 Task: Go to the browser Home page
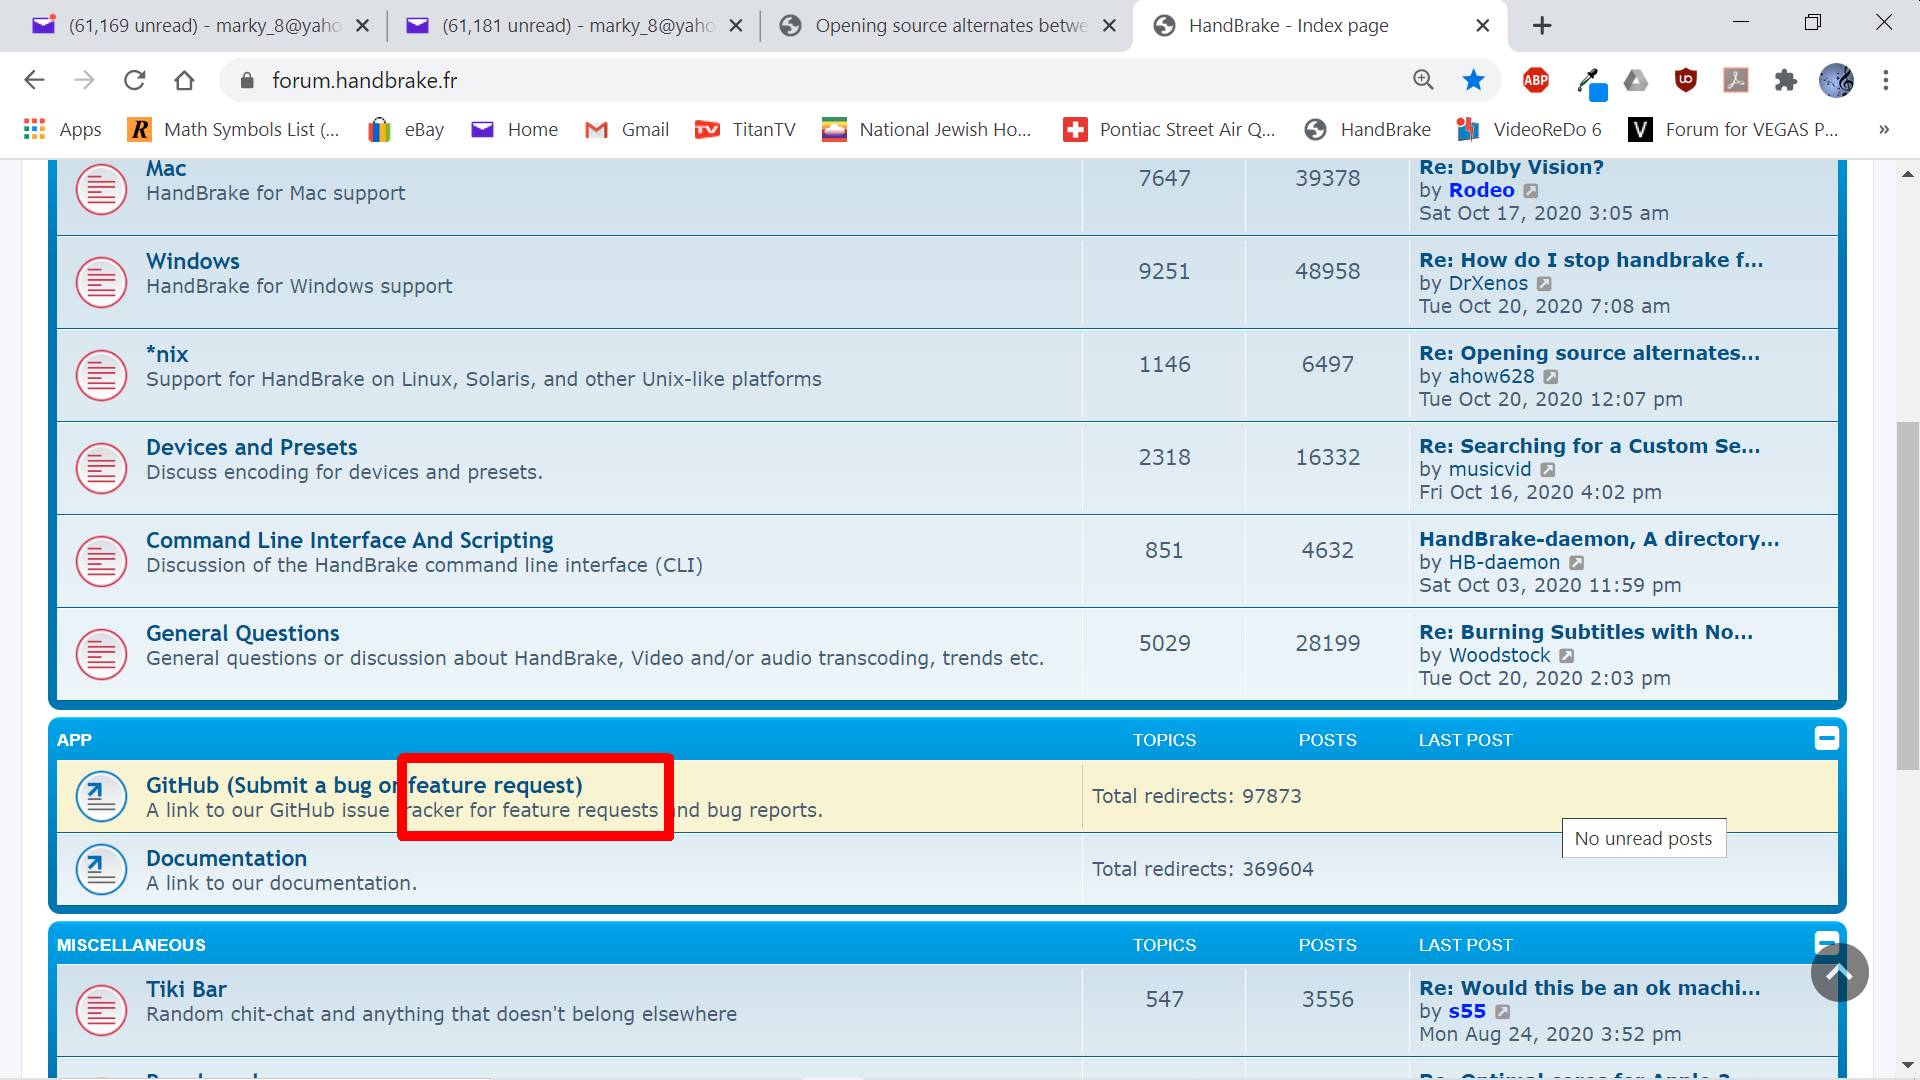pos(184,80)
